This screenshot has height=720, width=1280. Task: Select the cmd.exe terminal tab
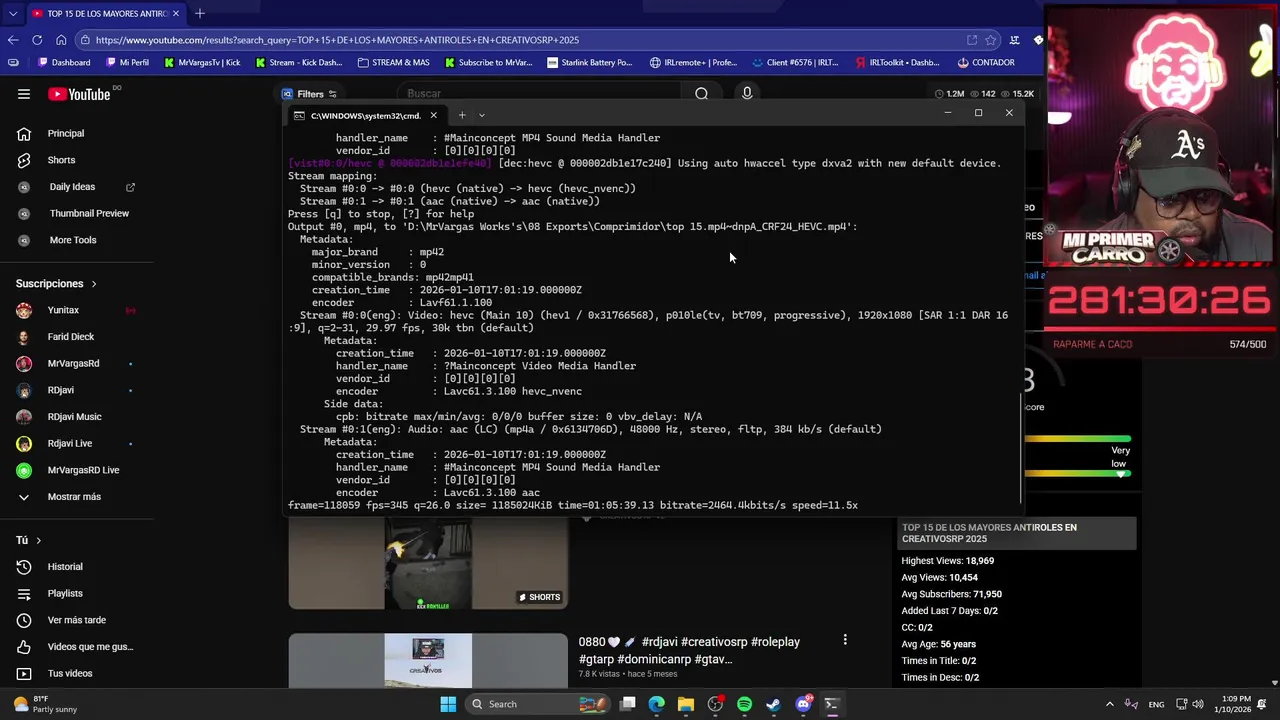click(365, 115)
